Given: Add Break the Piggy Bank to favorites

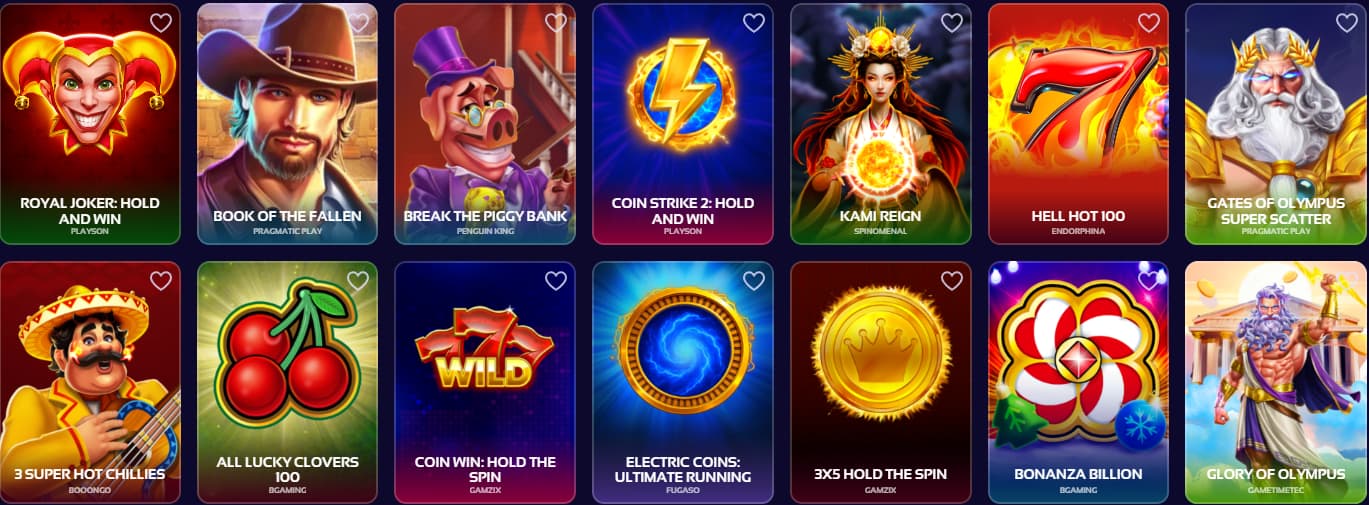Looking at the screenshot, I should (556, 22).
